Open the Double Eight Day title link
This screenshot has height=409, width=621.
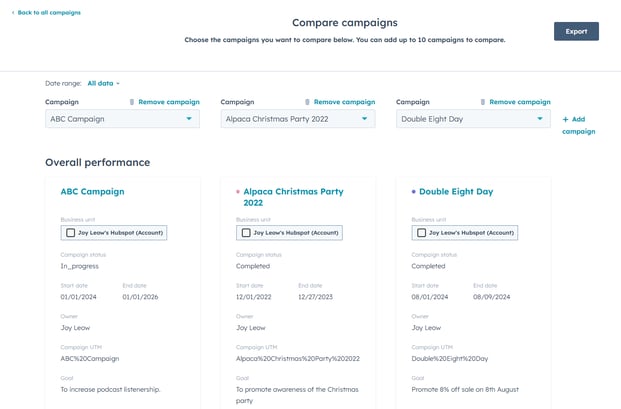point(456,192)
